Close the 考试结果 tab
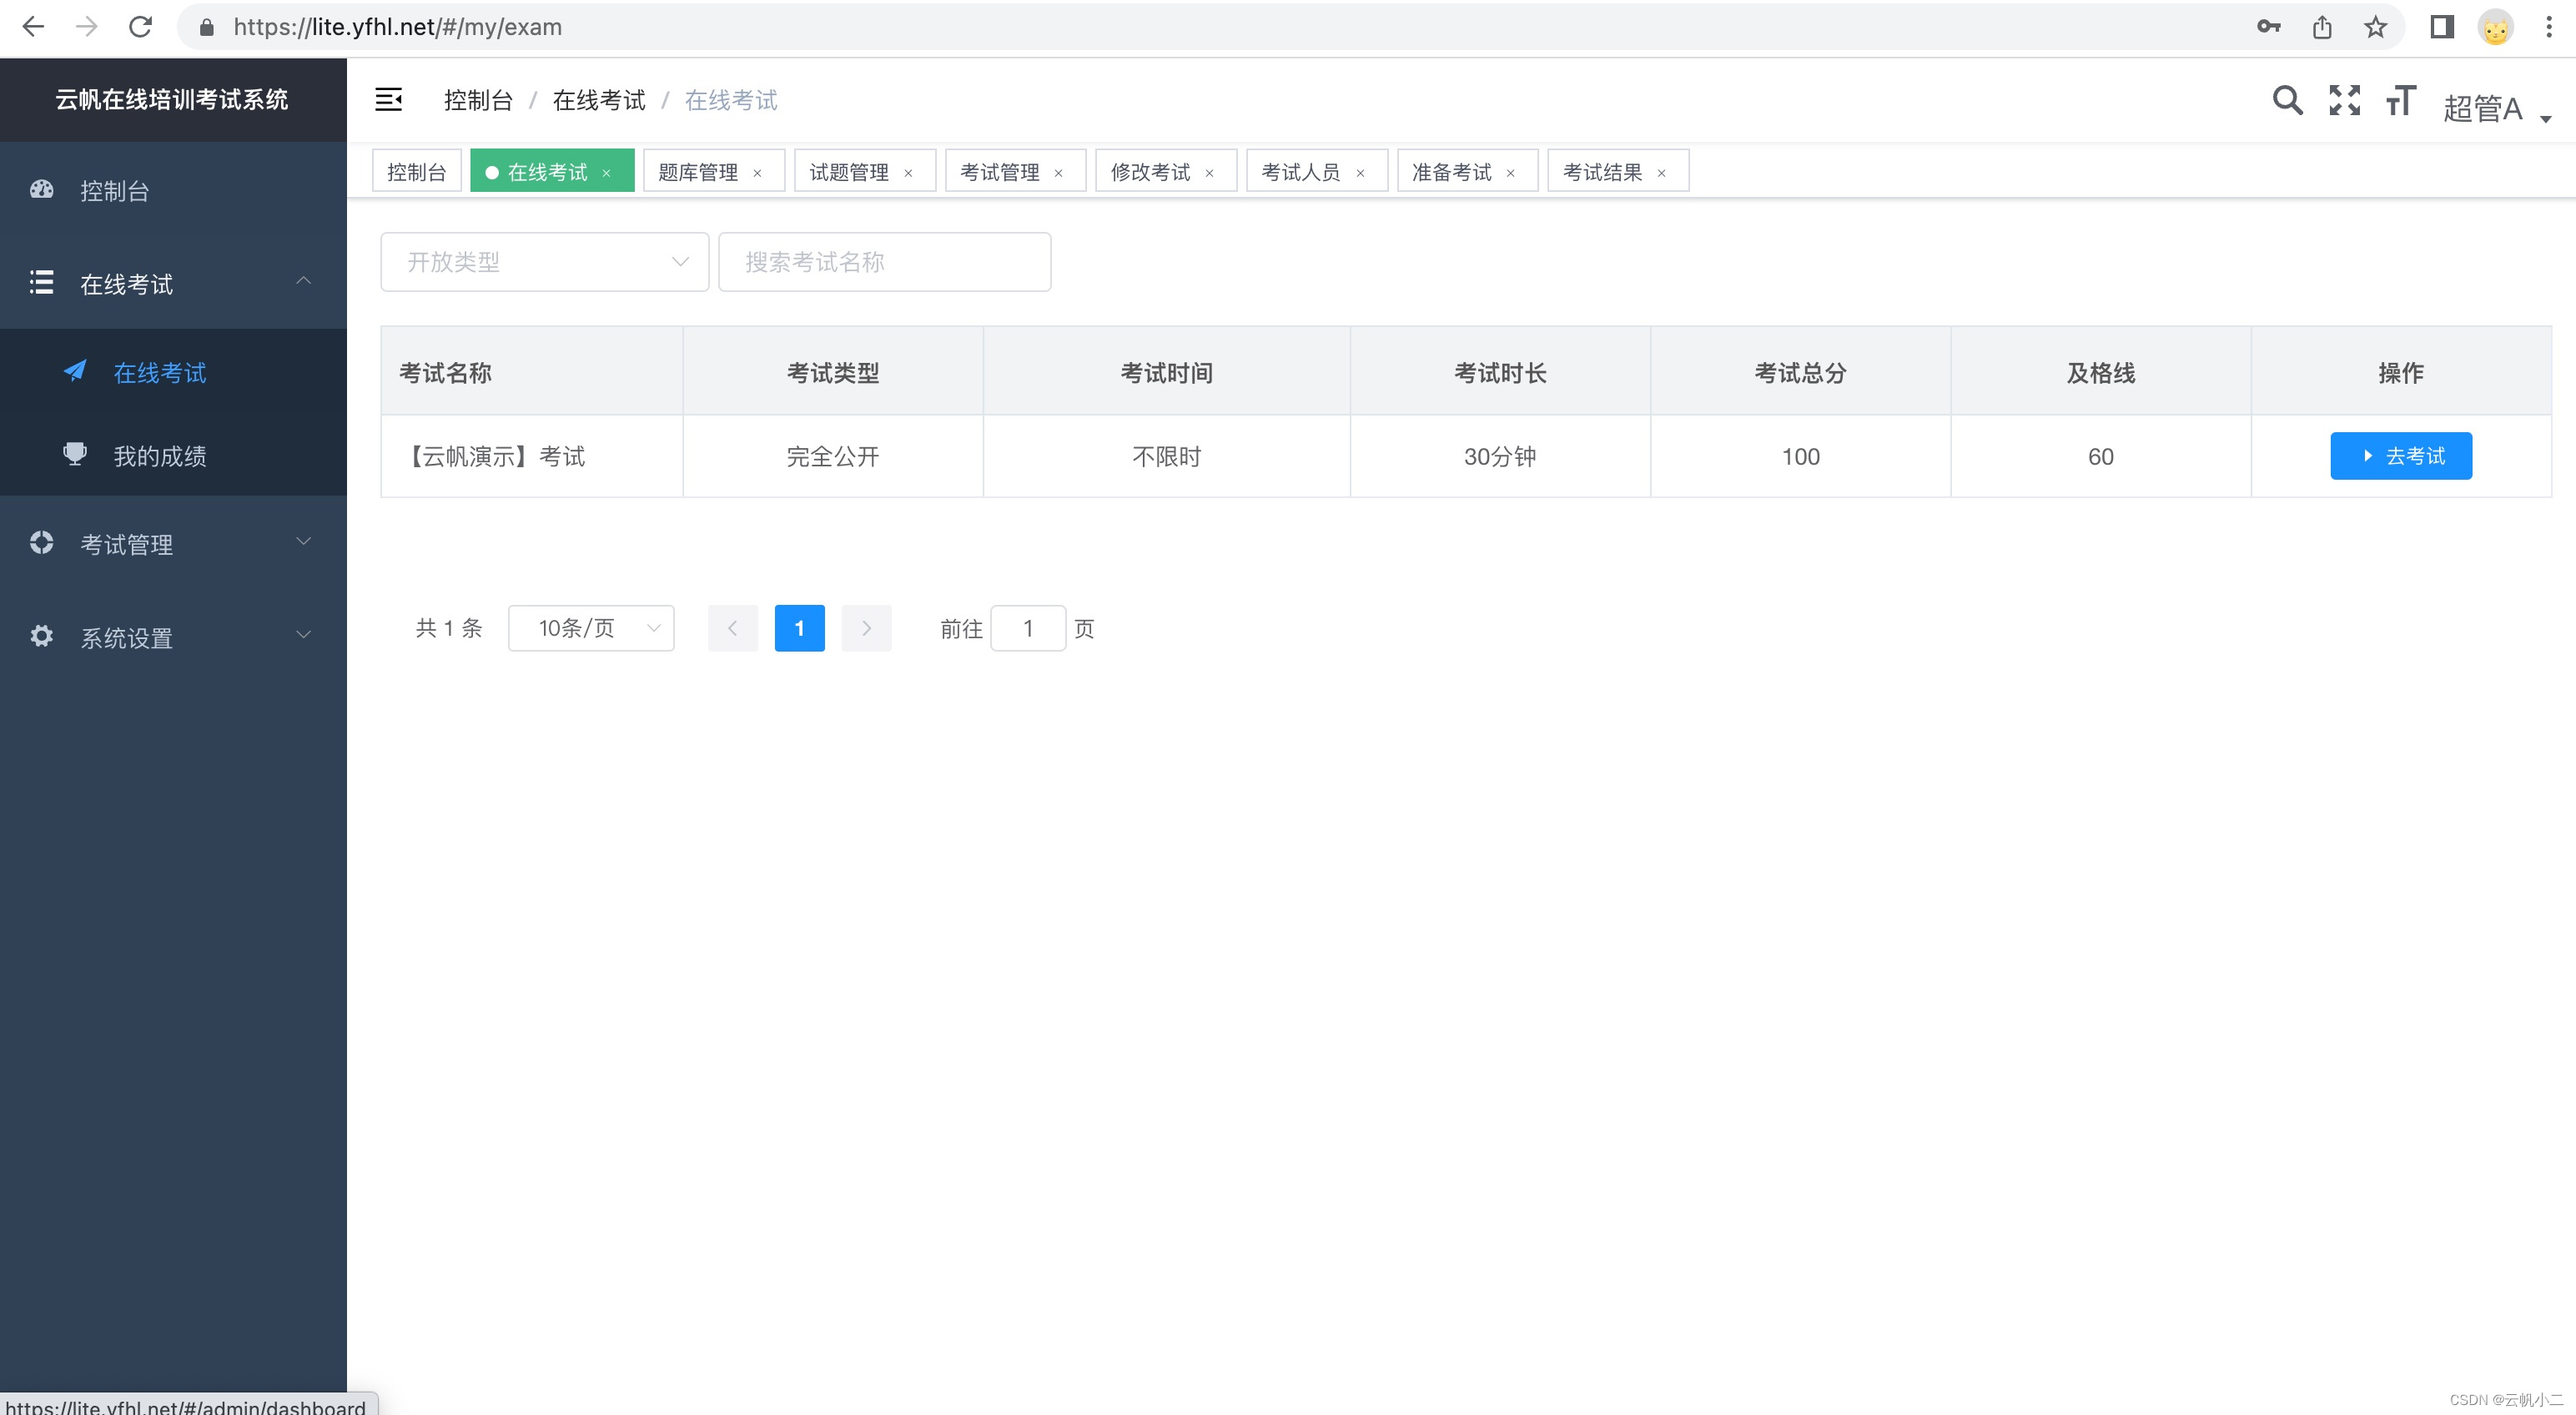Screen dimensions: 2576x1415 pyautogui.click(x=1661, y=173)
